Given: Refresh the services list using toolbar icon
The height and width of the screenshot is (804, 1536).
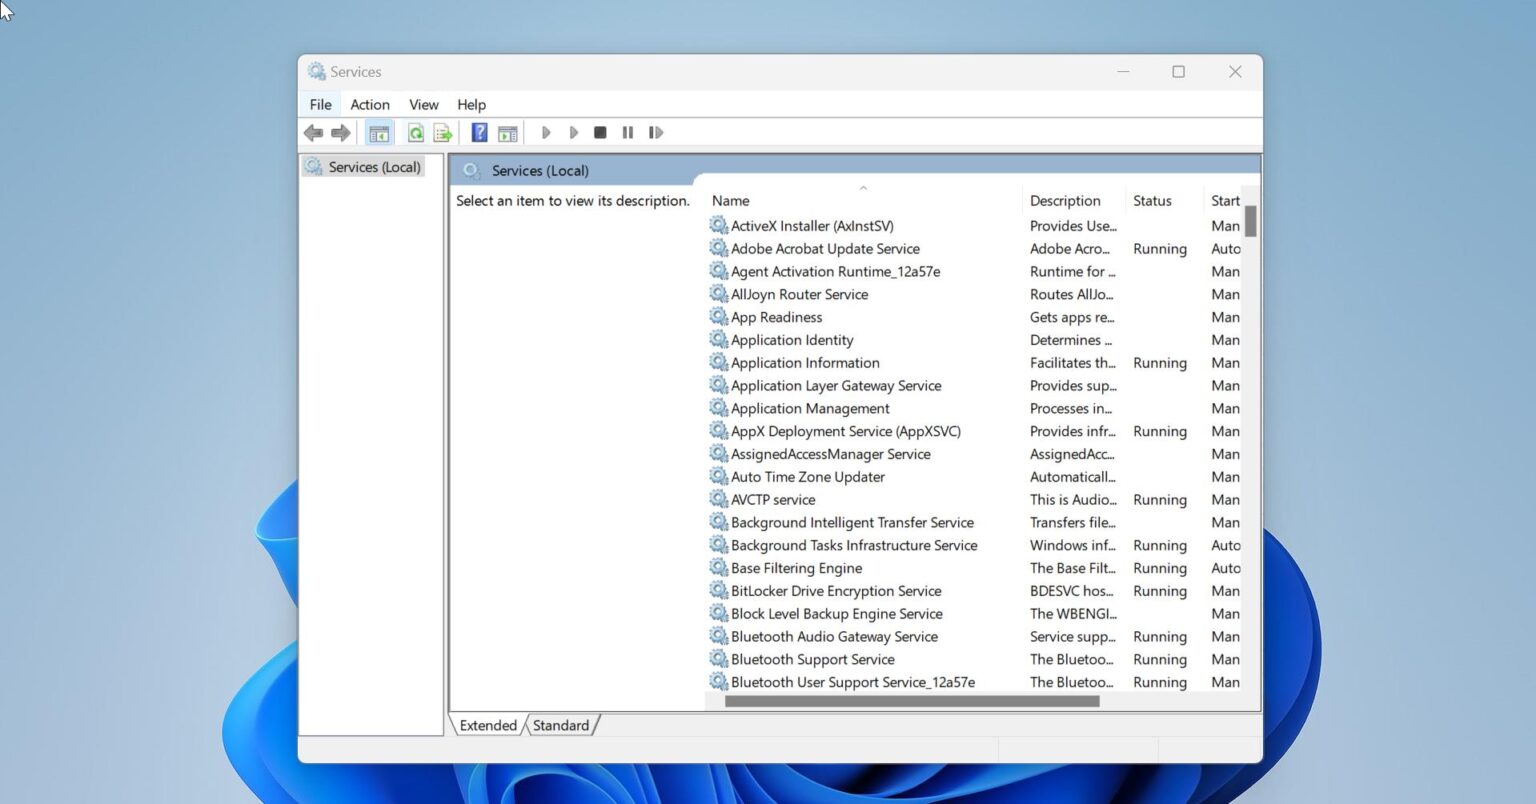Looking at the screenshot, I should 416,132.
